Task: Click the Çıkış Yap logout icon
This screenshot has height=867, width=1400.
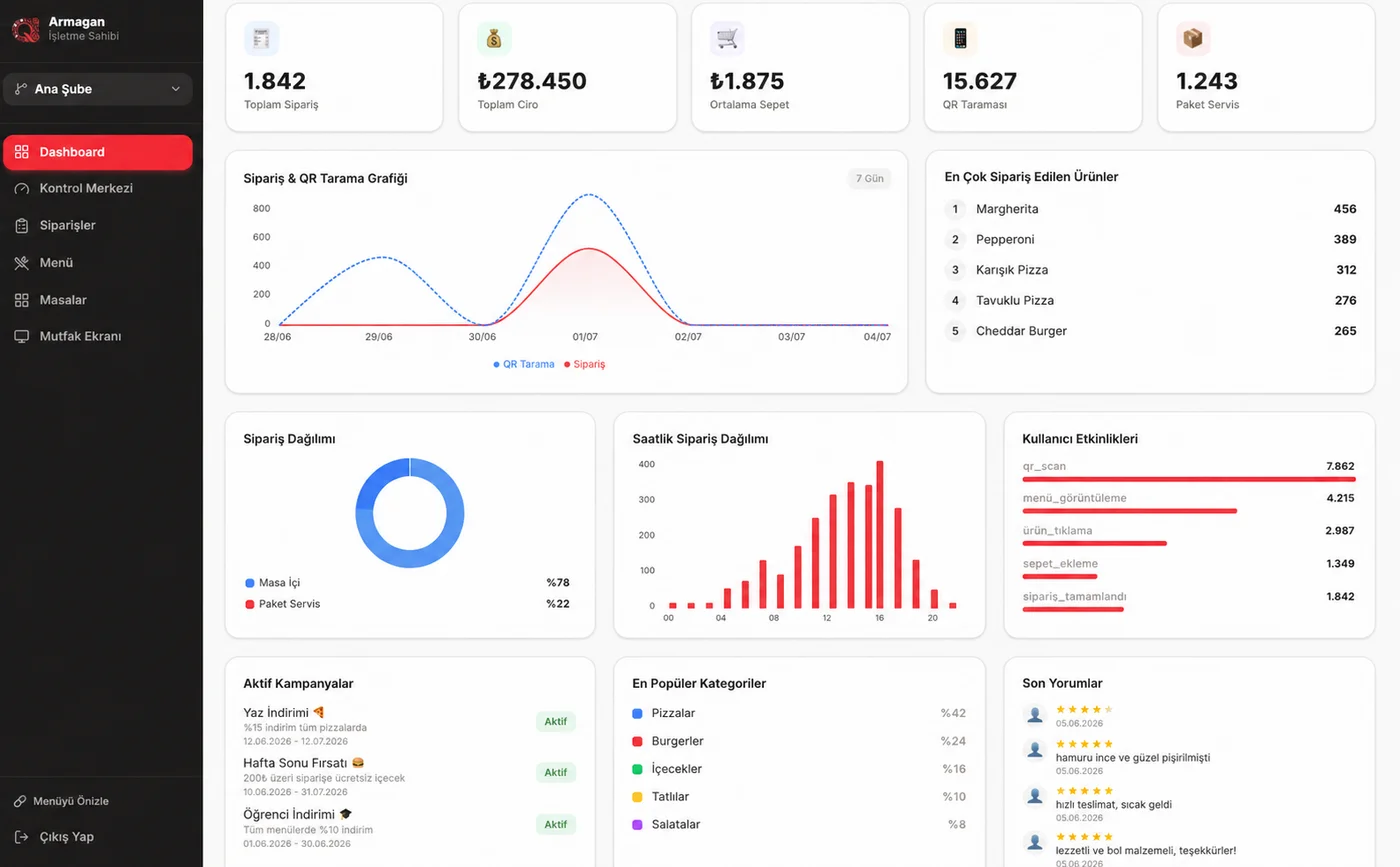Action: click(x=22, y=837)
